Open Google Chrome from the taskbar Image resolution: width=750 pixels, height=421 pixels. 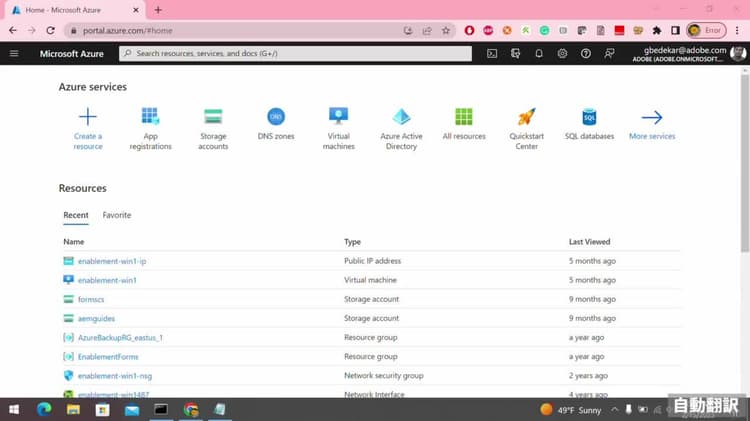point(190,410)
